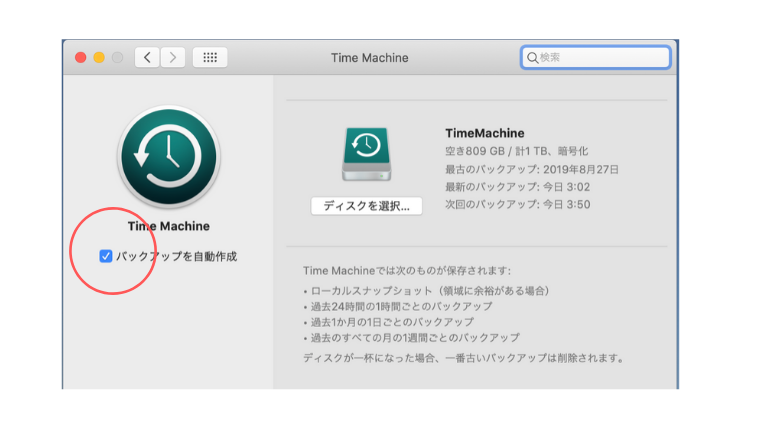Click 過去1か月の1日ごとのバックアップ line
The image size is (760, 428).
[x=389, y=322]
